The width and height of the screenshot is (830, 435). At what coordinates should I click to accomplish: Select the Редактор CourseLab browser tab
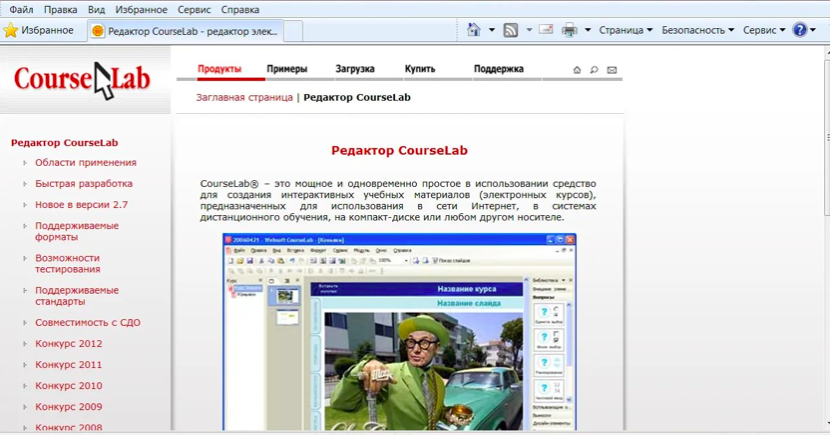185,31
